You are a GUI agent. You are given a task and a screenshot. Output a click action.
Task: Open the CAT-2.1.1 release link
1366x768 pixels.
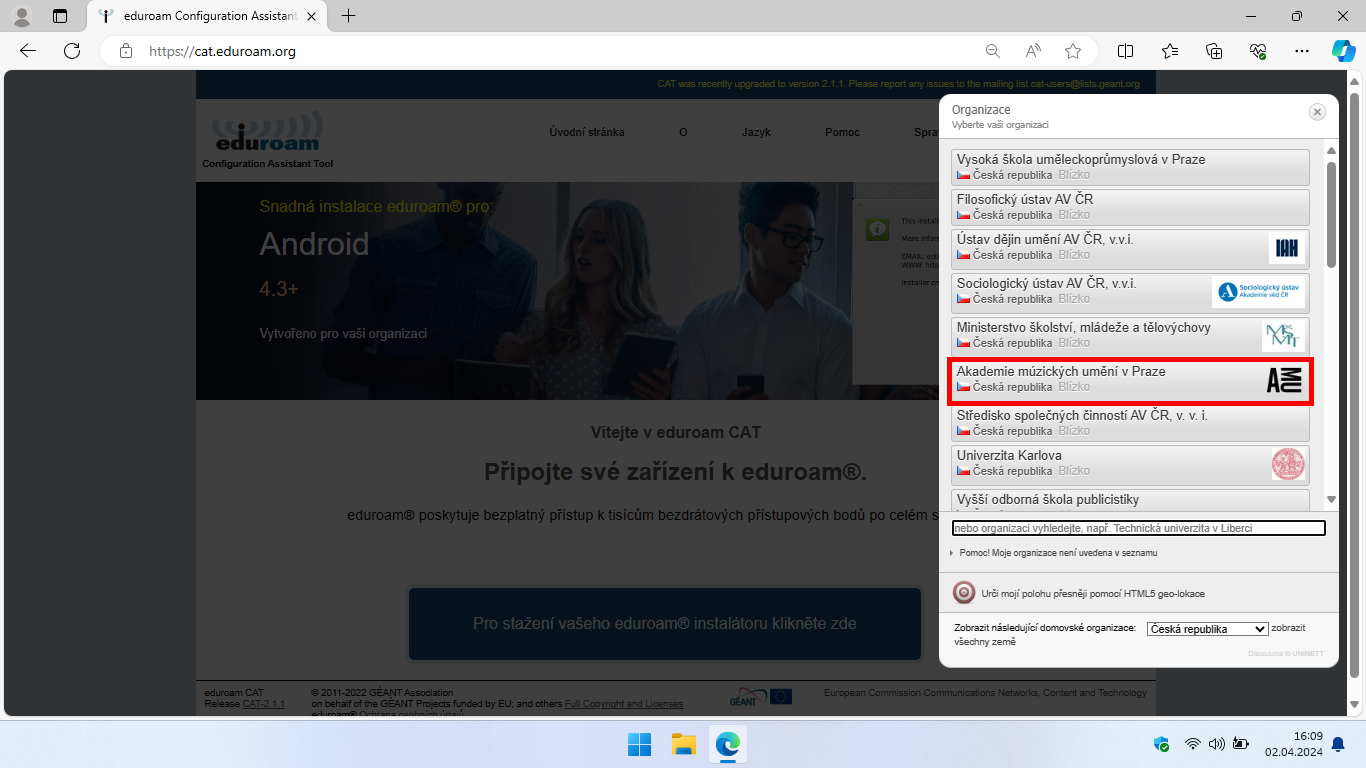coord(263,704)
